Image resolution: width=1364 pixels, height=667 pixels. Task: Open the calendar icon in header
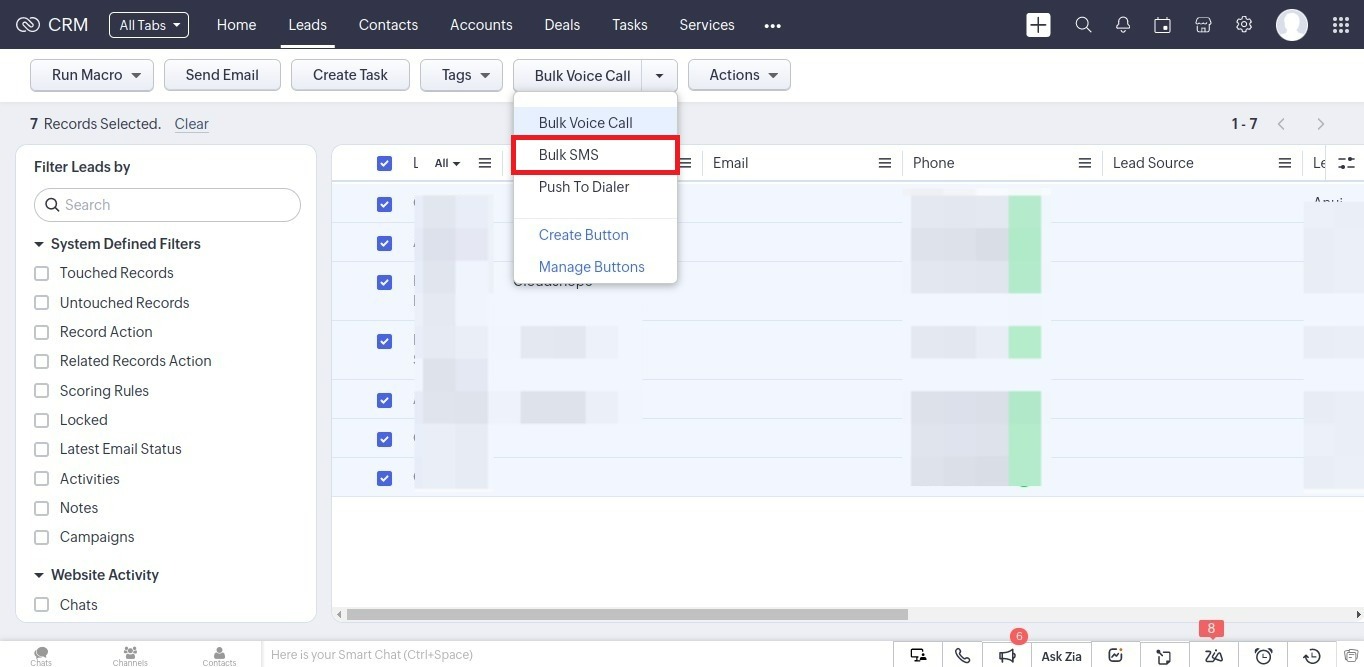[x=1162, y=25]
